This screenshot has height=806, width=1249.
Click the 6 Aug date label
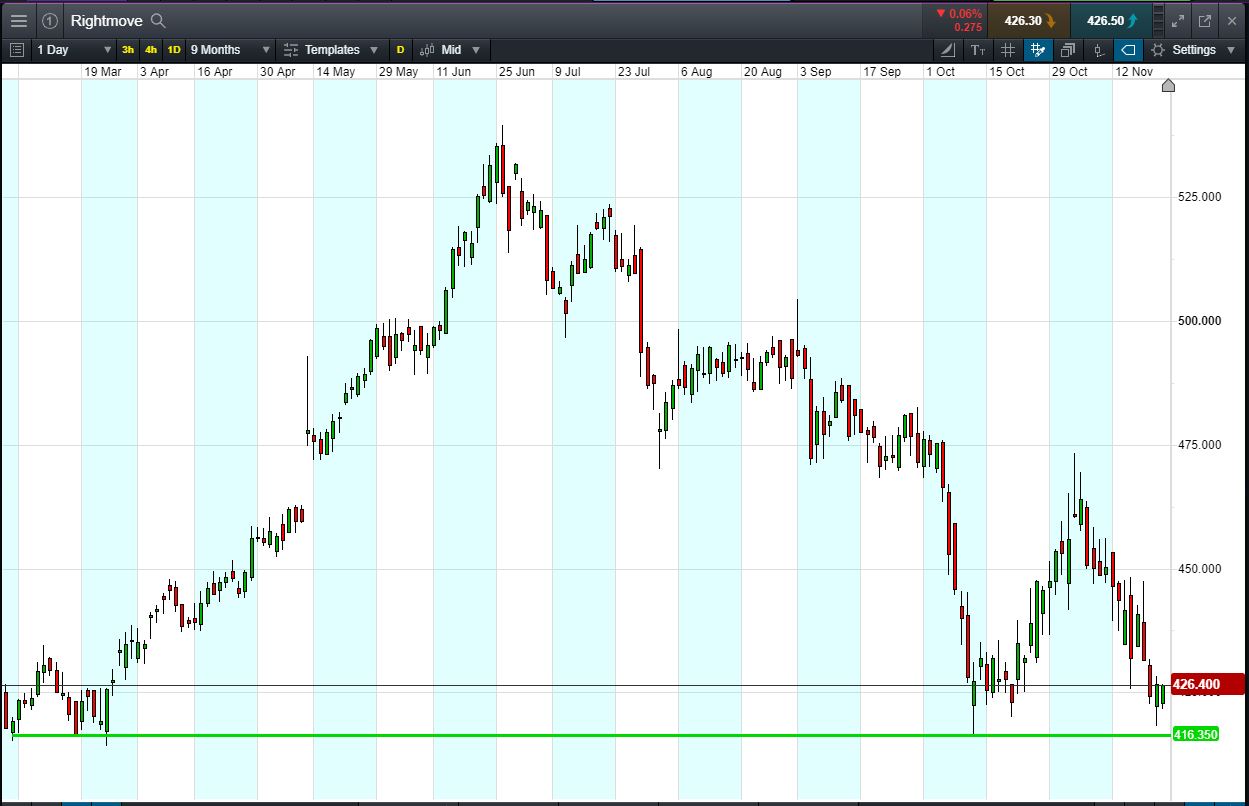(696, 71)
